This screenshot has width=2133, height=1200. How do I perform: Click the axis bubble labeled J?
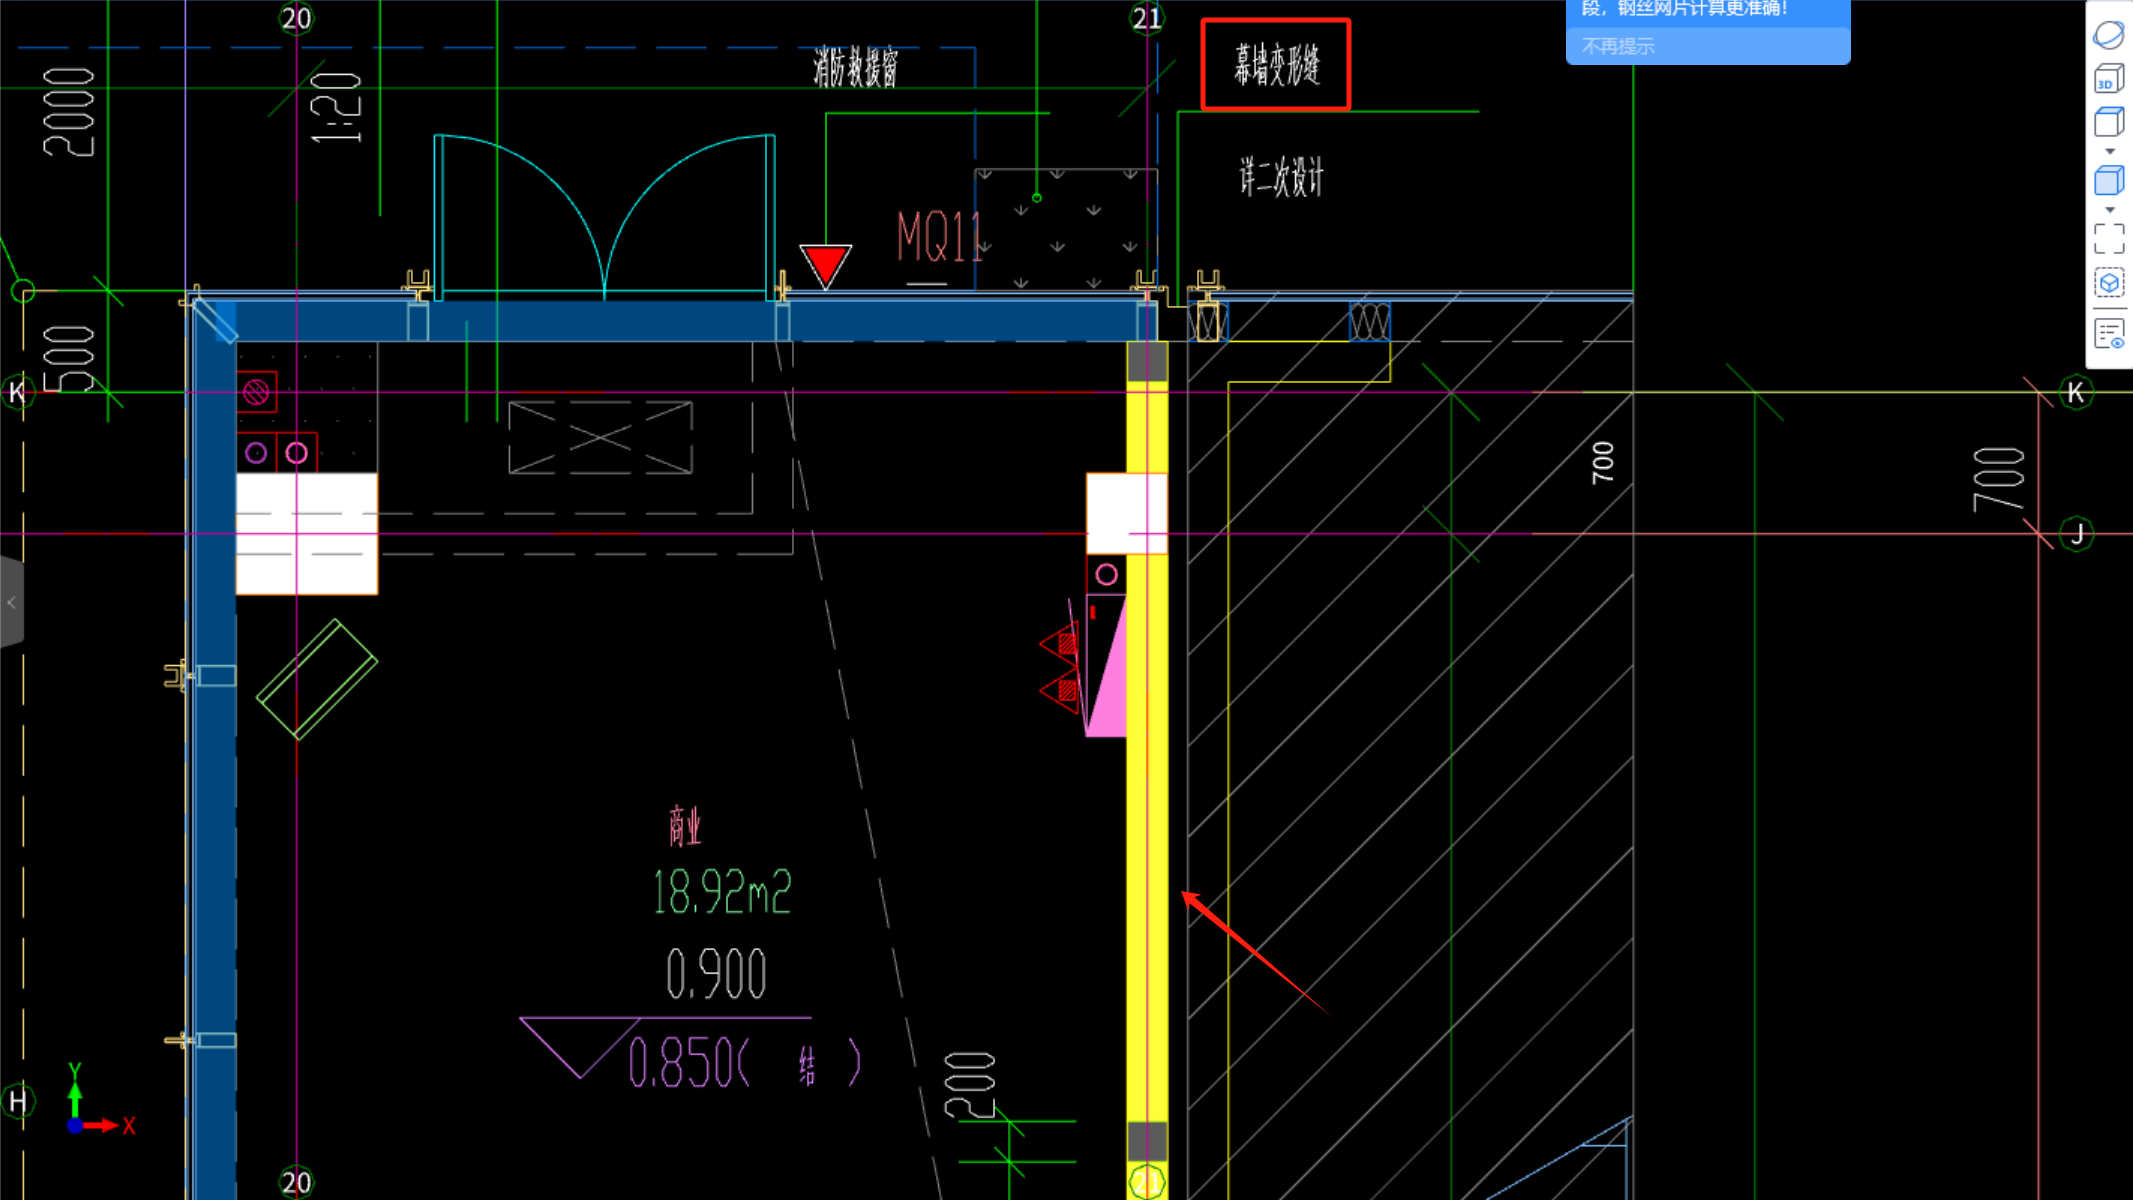pos(2077,534)
